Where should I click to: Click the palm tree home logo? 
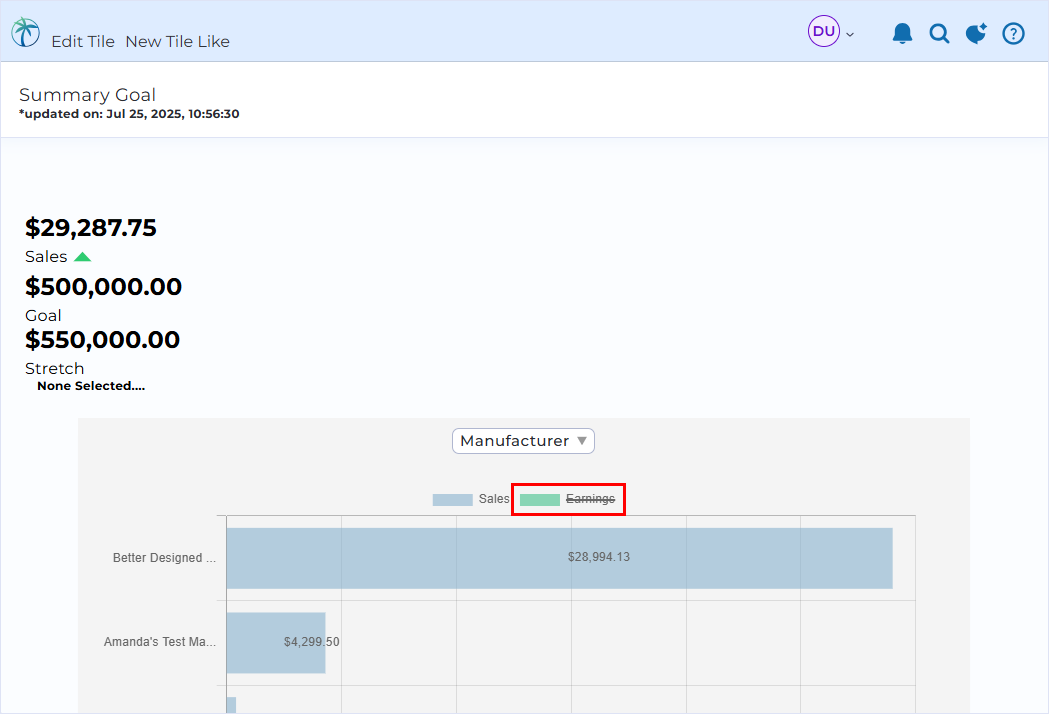coord(25,31)
